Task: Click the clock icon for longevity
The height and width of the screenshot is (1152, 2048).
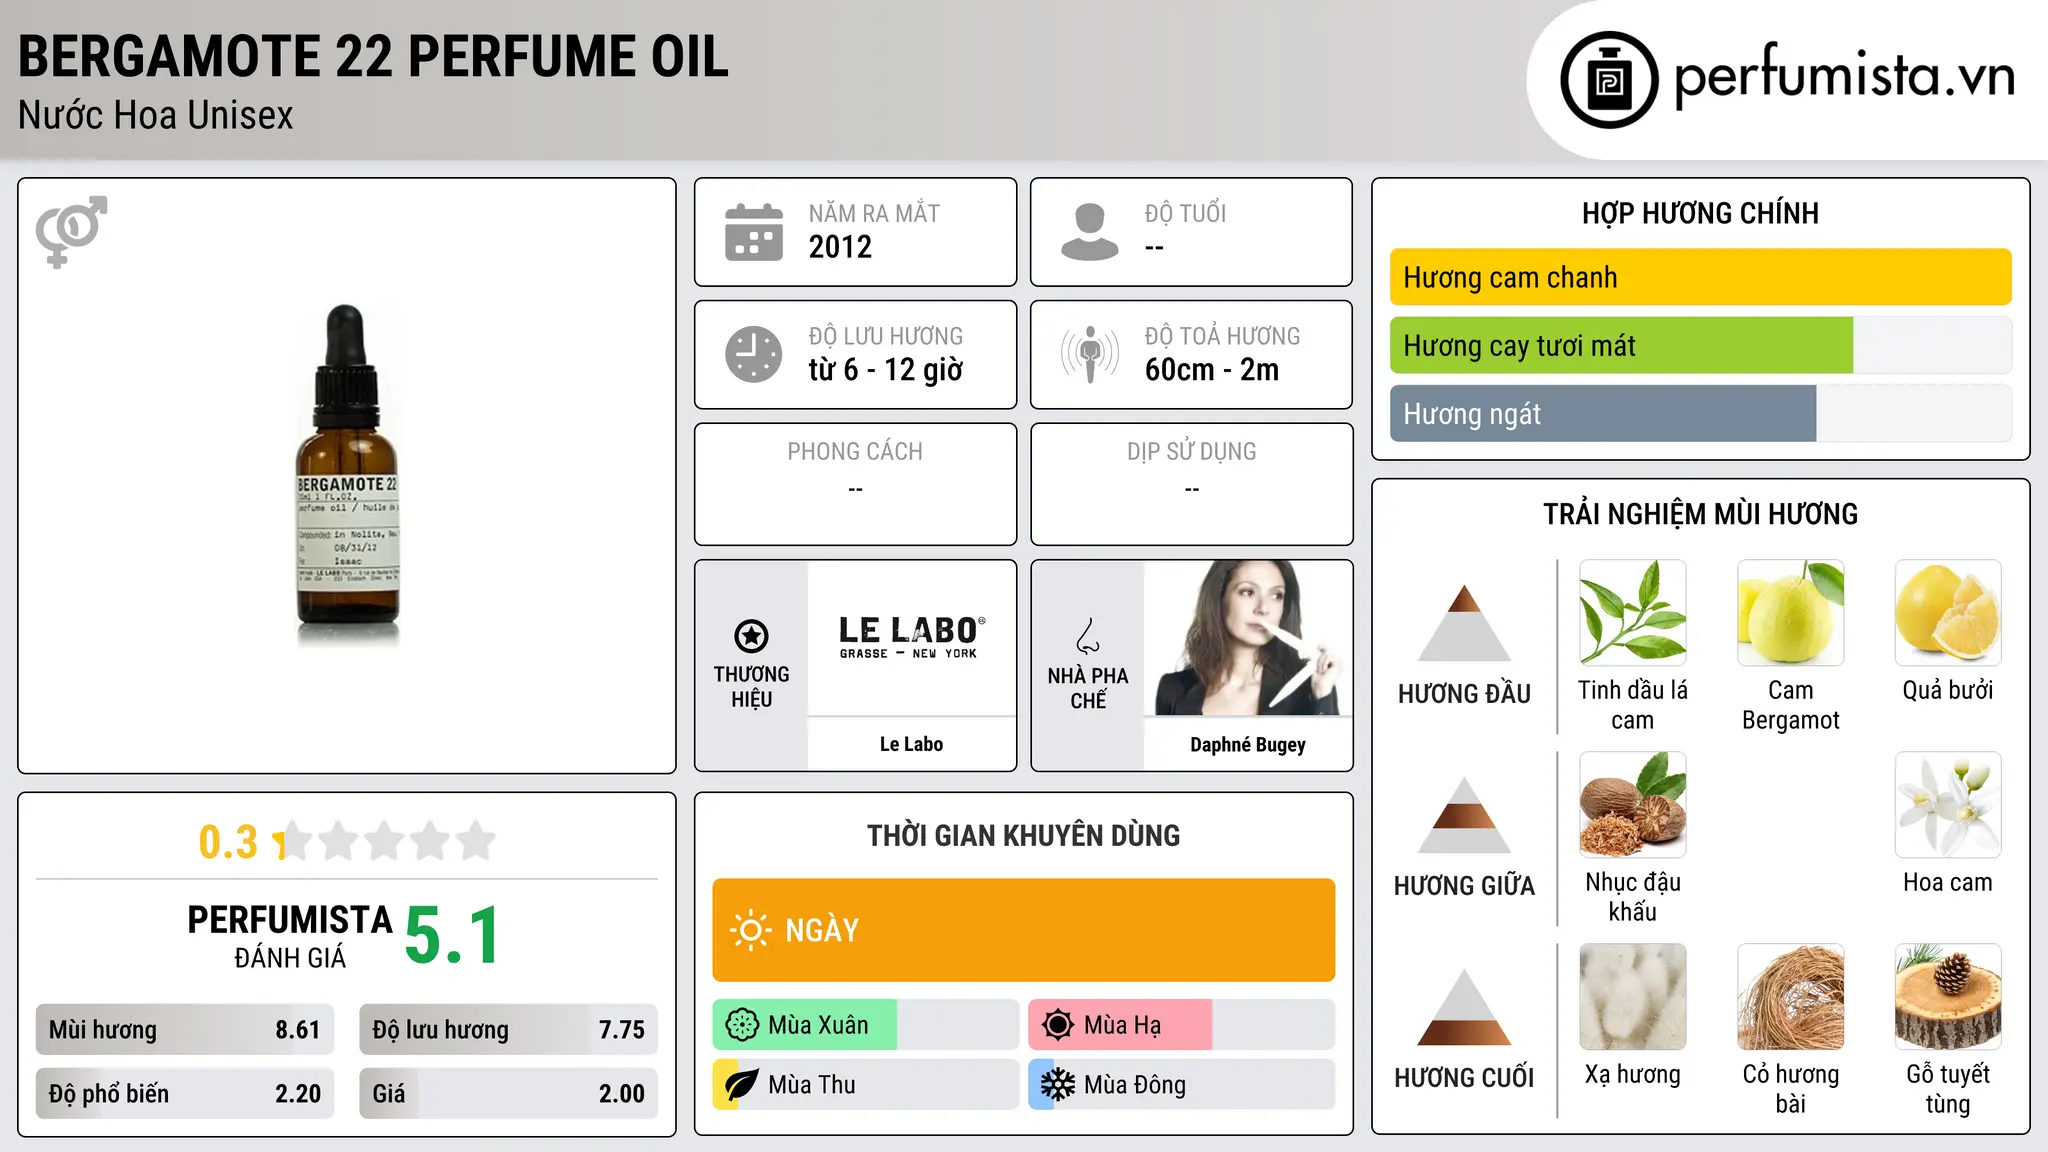Action: point(754,354)
